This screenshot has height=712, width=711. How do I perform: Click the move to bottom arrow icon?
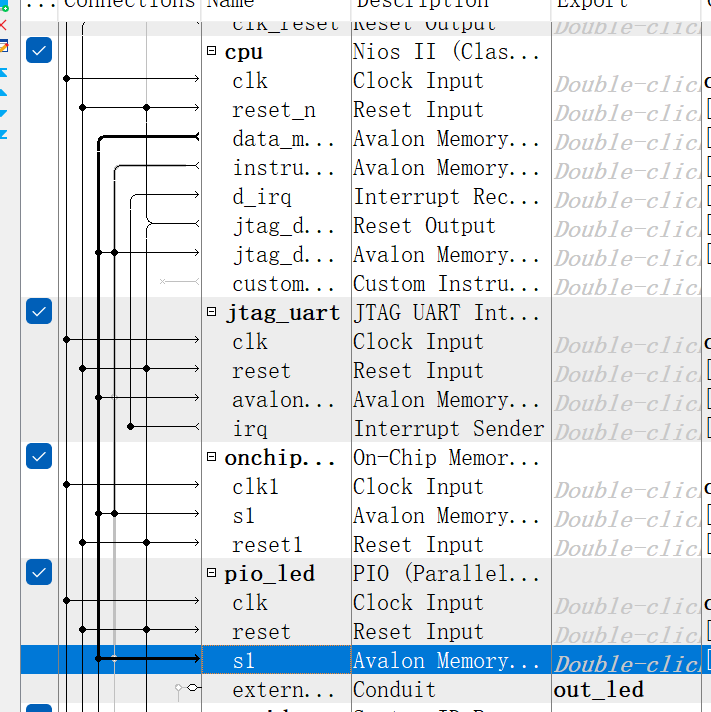click(x=4, y=134)
